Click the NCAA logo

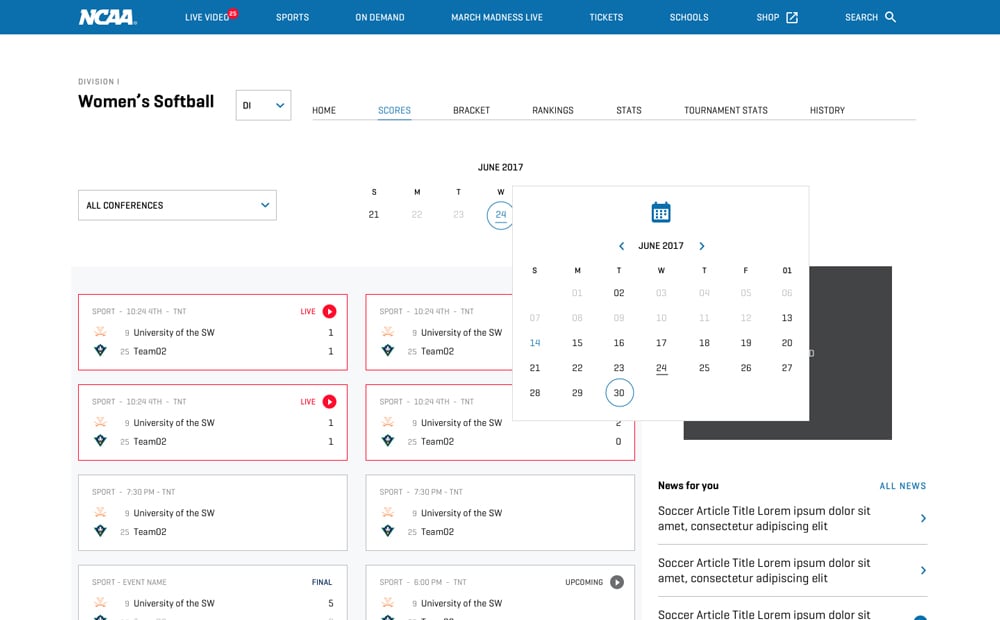pos(107,17)
